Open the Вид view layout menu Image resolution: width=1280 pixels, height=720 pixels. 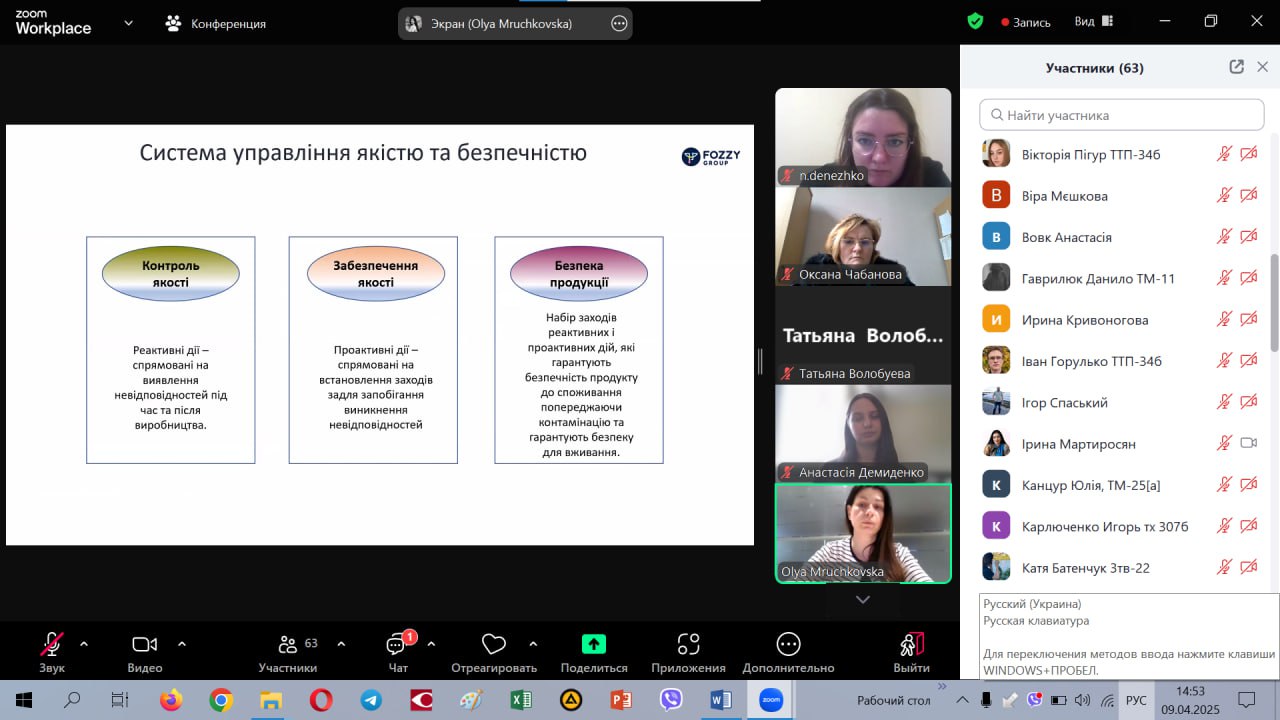coord(1095,22)
